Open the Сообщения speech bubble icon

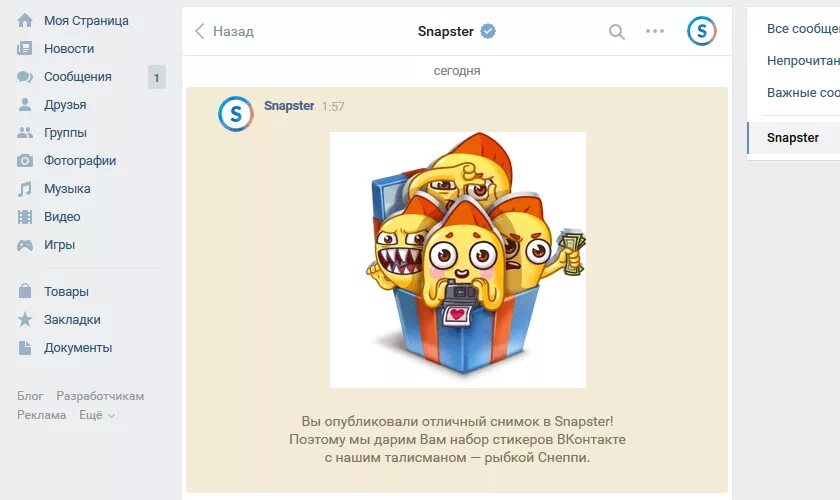25,77
